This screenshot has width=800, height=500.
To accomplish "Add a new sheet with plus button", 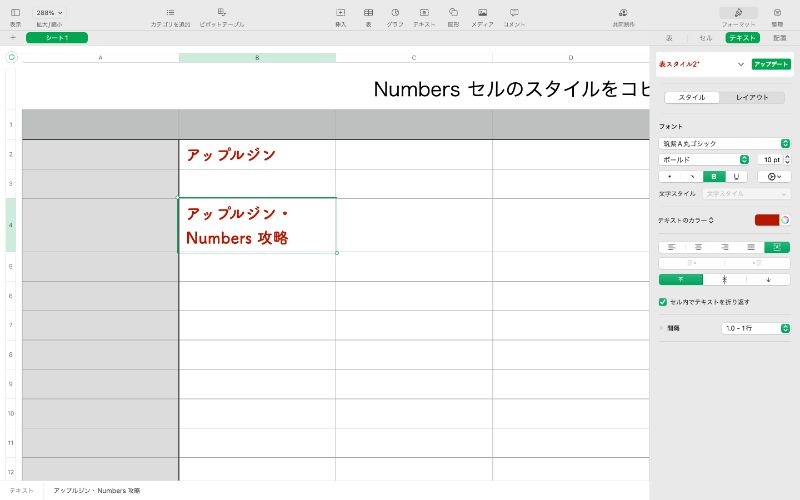I will [13, 38].
